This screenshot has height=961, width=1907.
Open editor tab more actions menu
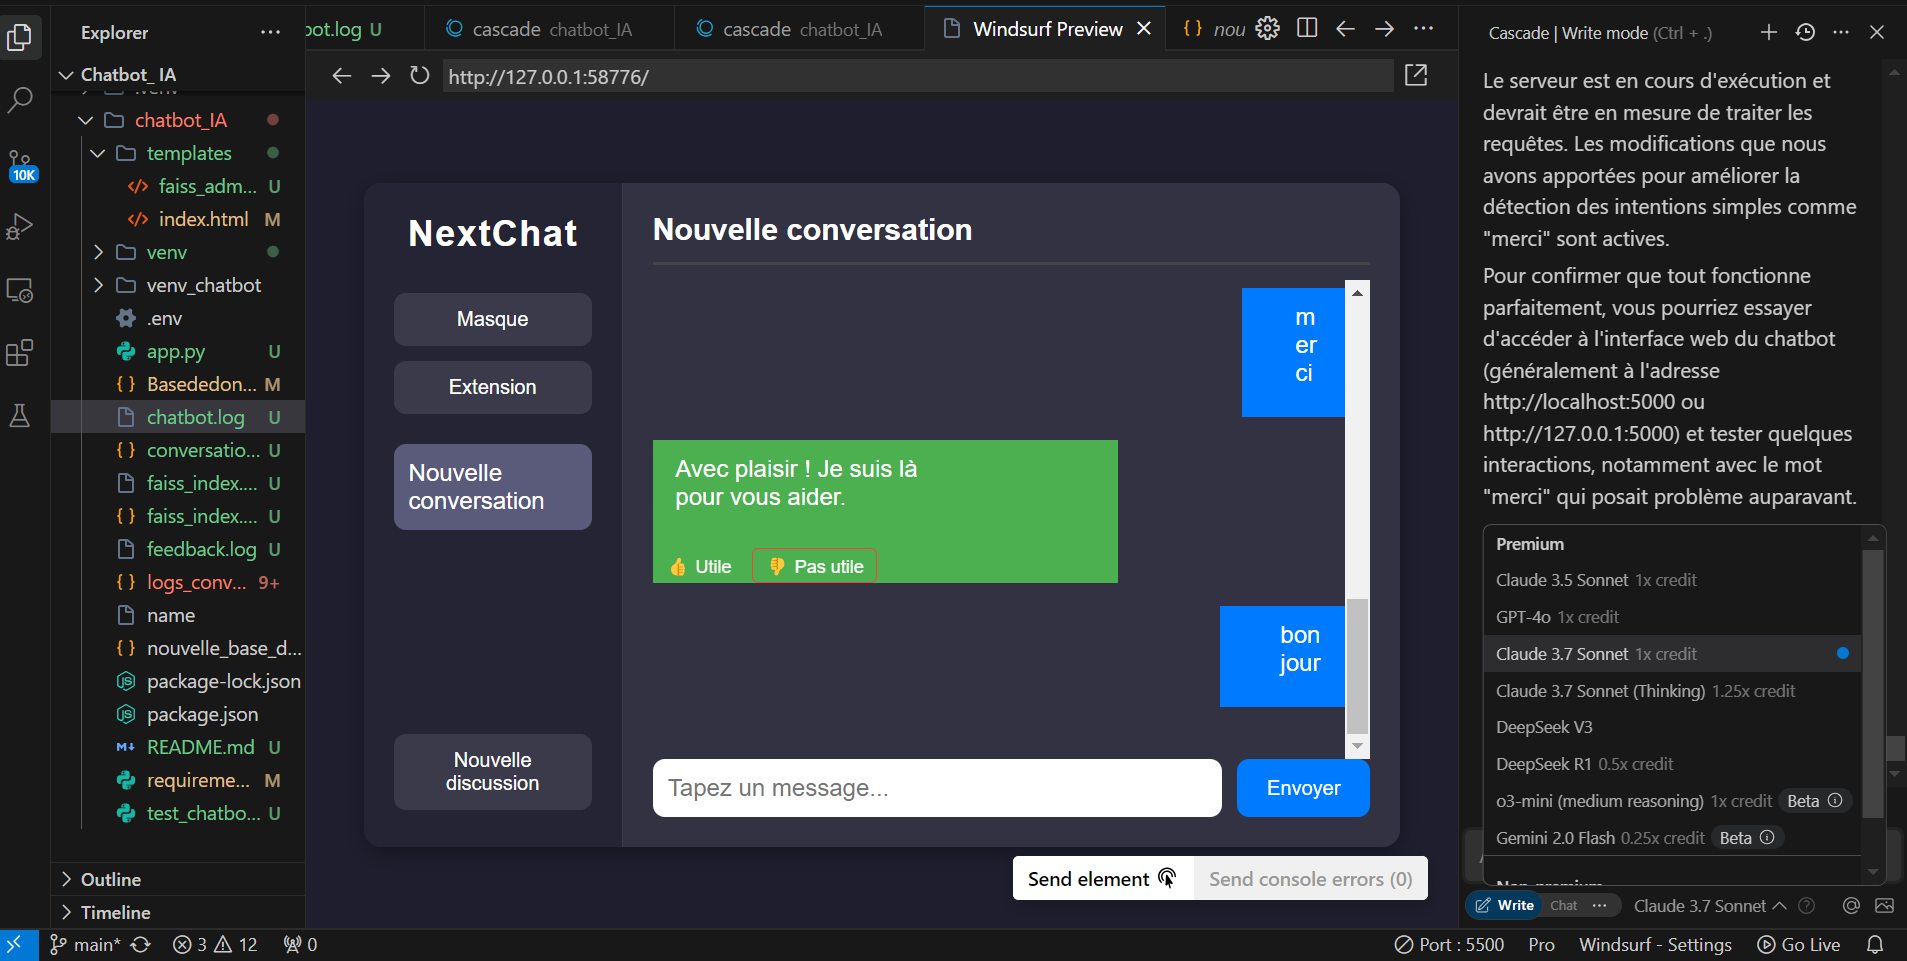point(1424,29)
